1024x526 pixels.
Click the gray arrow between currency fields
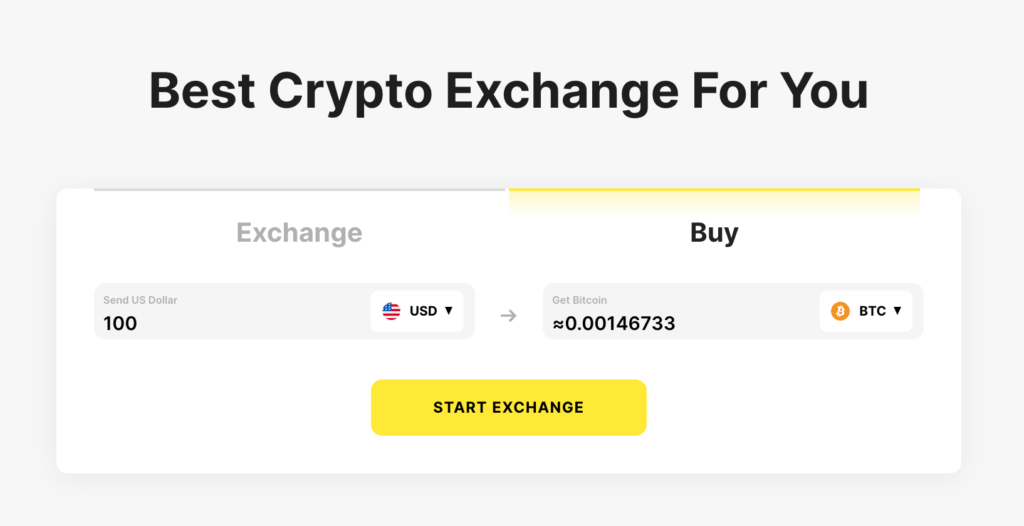click(x=508, y=316)
